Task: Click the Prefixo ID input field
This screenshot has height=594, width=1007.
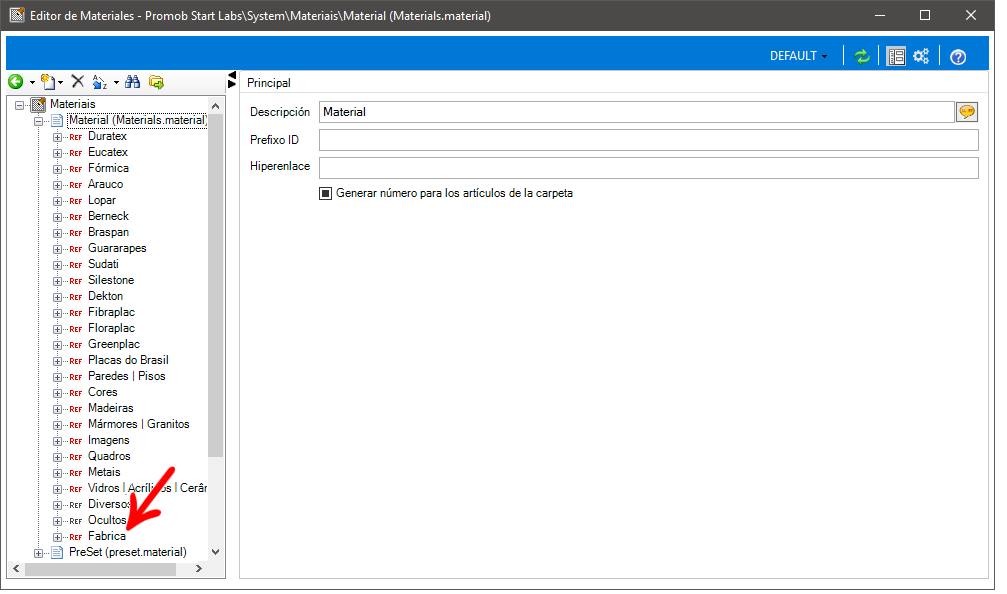Action: pyautogui.click(x=649, y=140)
